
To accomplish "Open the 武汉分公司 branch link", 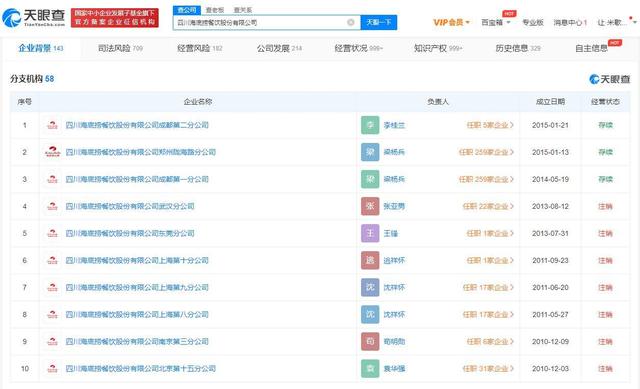I will pos(130,206).
